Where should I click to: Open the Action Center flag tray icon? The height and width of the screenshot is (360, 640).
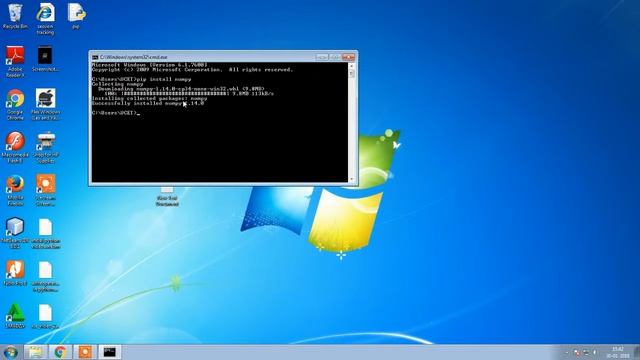577,353
